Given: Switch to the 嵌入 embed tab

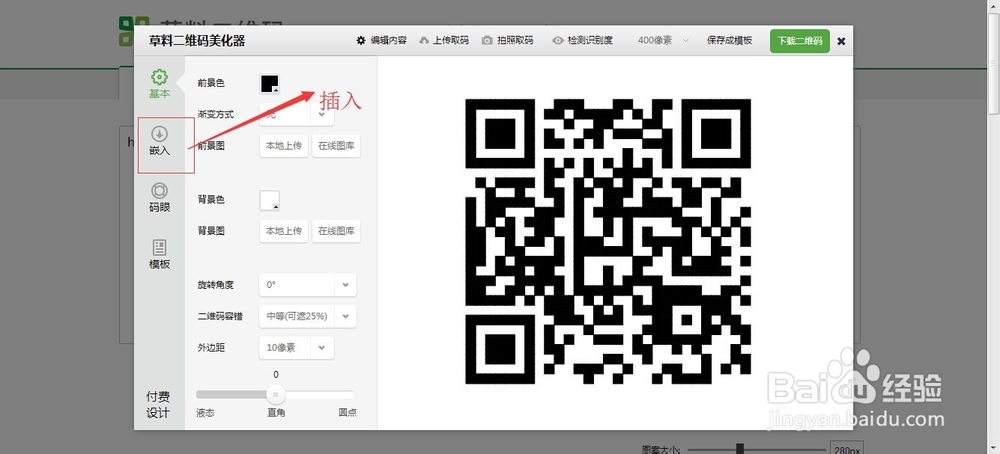Looking at the screenshot, I should point(159,142).
